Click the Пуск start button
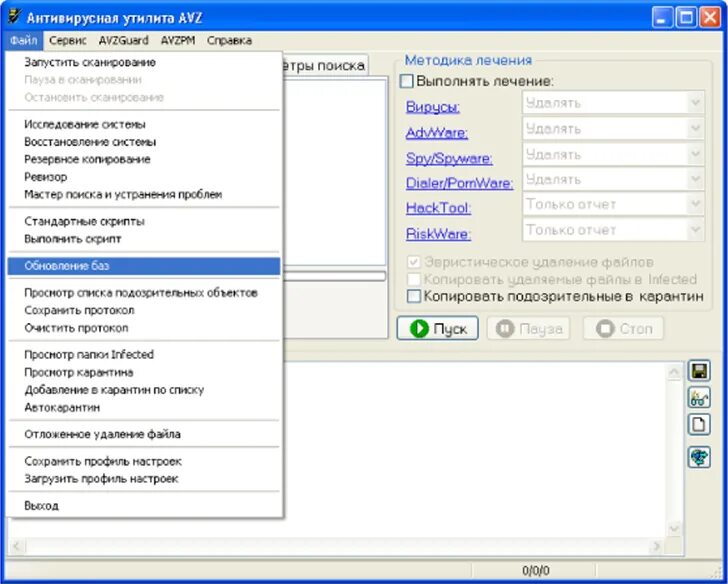 [x=437, y=329]
